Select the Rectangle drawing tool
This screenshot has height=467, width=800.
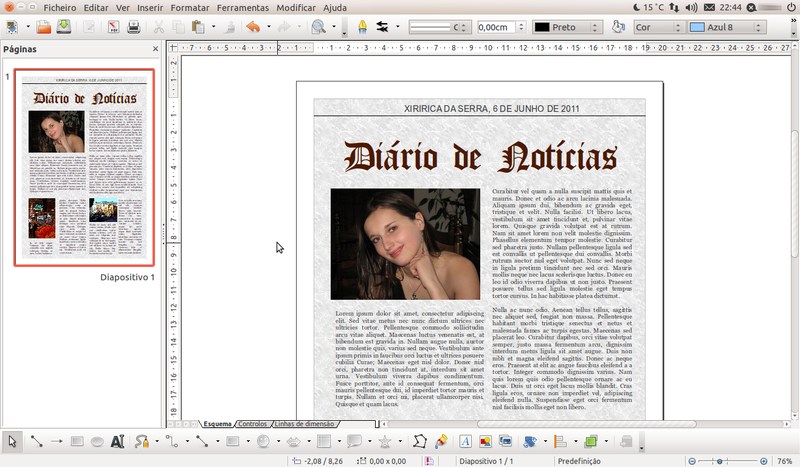point(76,441)
